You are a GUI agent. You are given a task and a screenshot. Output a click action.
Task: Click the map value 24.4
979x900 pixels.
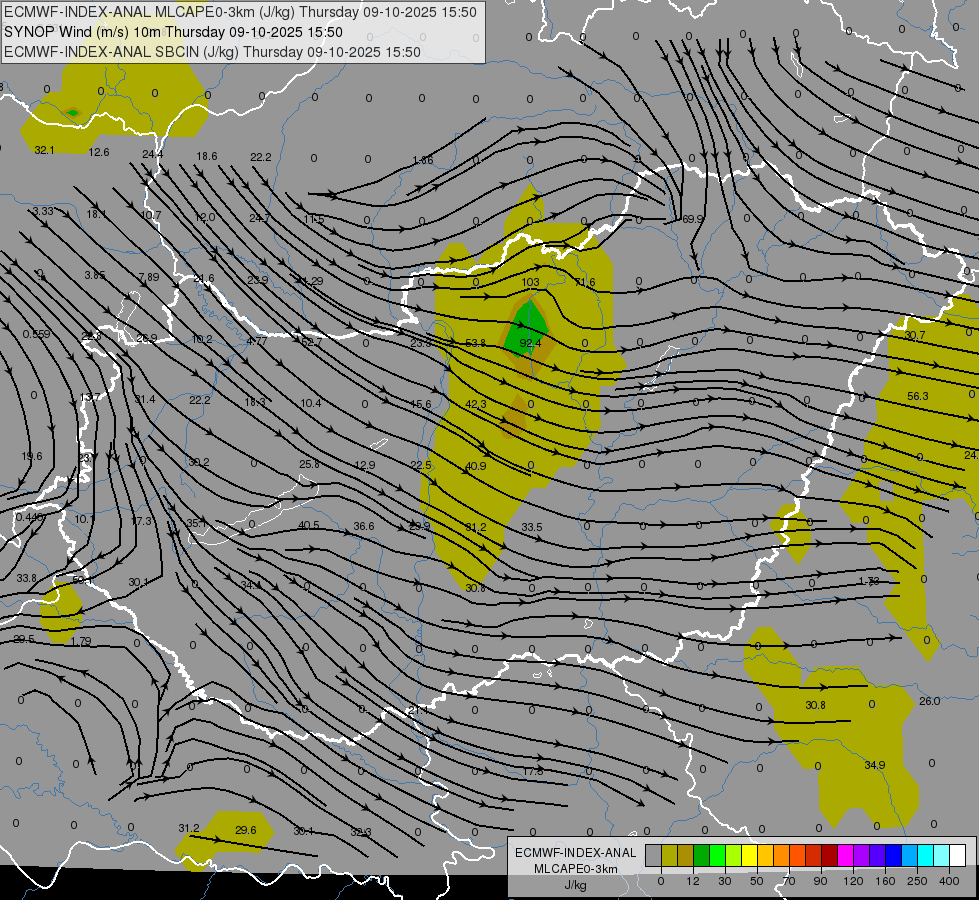[x=152, y=154]
